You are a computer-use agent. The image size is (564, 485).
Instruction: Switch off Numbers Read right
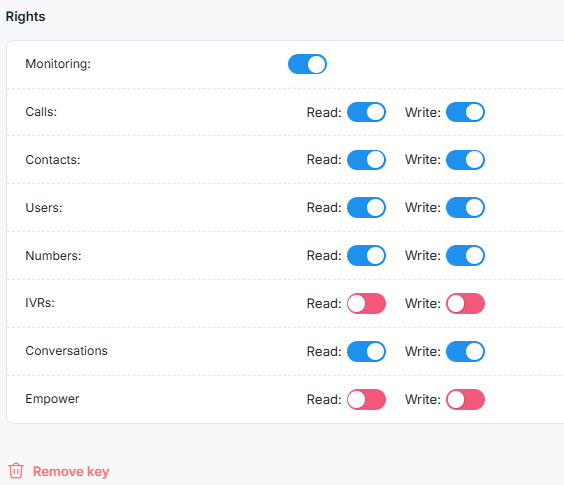366,255
